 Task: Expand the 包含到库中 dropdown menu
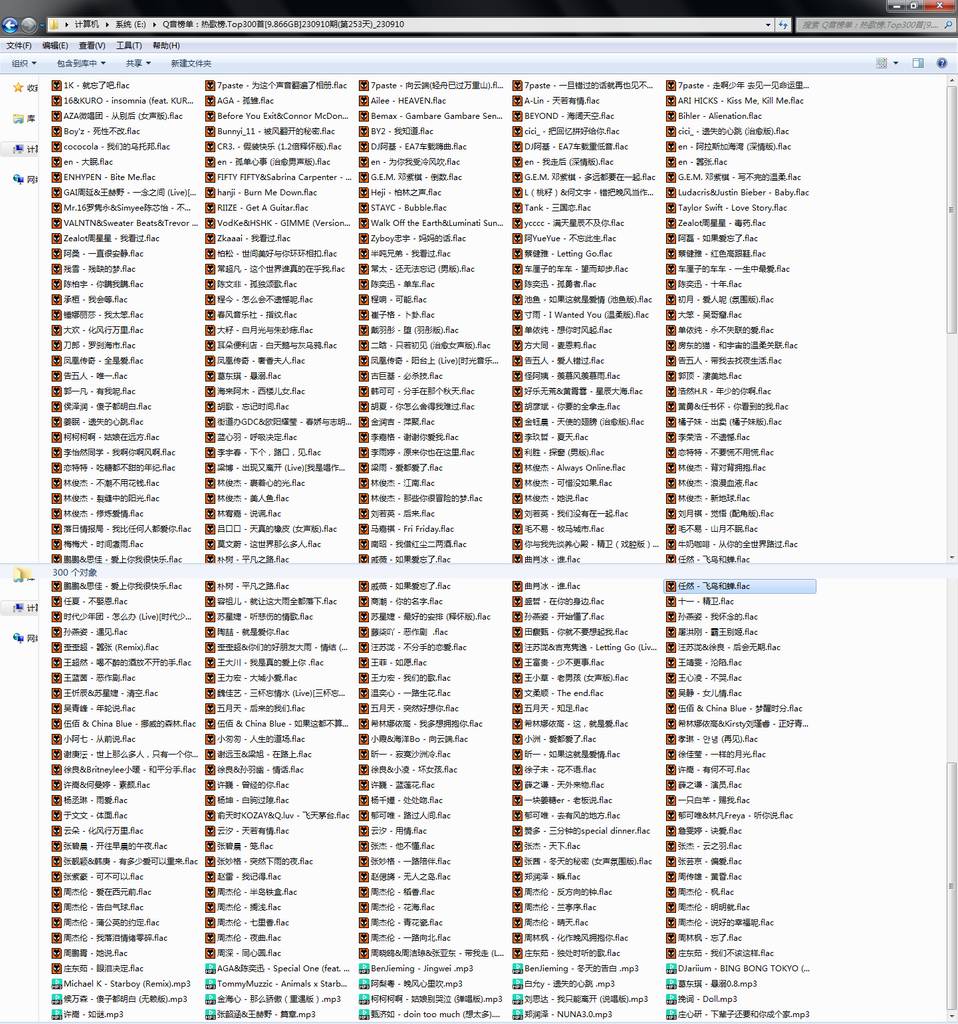pos(82,63)
